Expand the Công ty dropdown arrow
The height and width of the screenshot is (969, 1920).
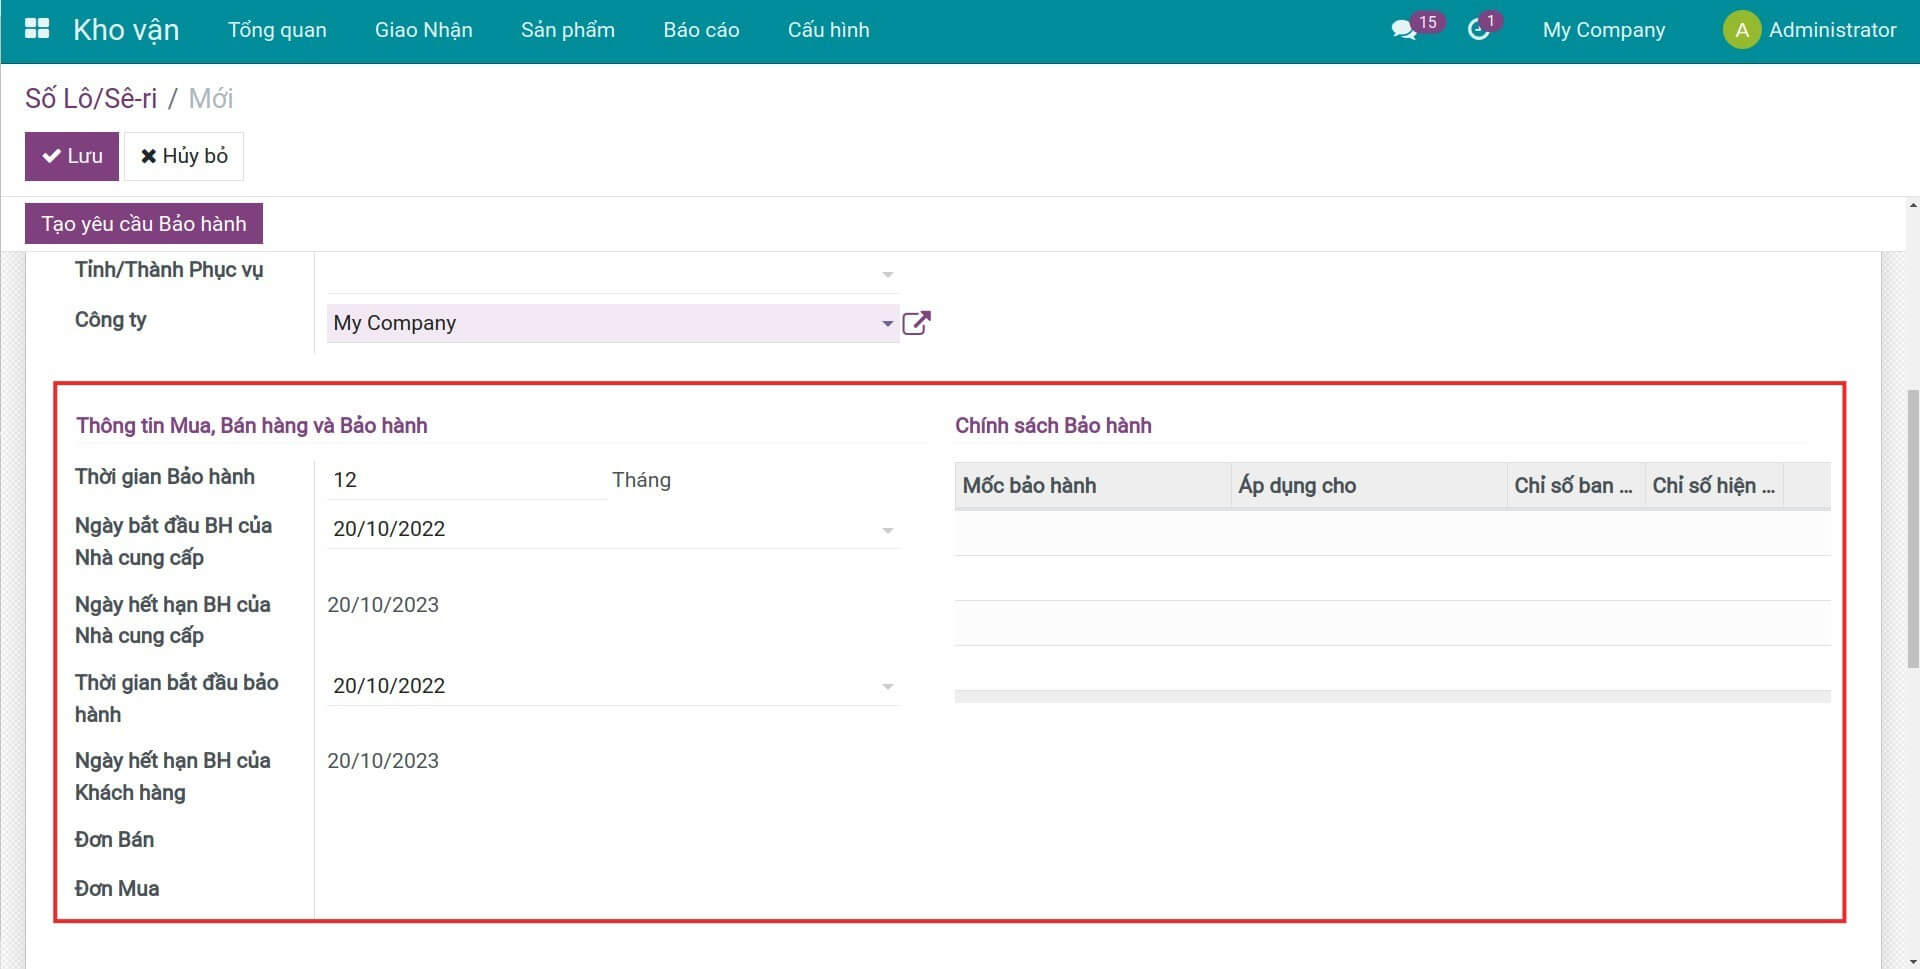[887, 323]
